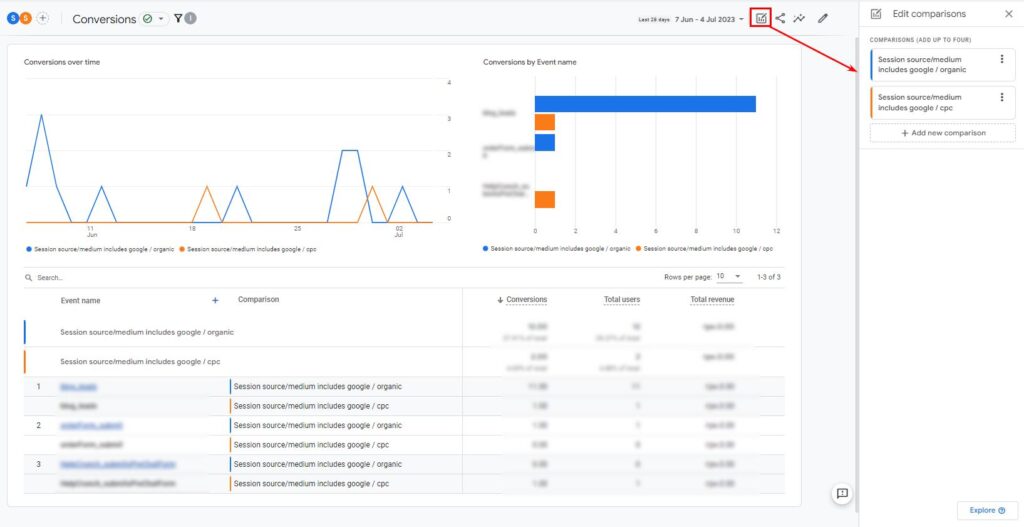Click the blue S comparison badge
The height and width of the screenshot is (527, 1024).
pyautogui.click(x=13, y=18)
